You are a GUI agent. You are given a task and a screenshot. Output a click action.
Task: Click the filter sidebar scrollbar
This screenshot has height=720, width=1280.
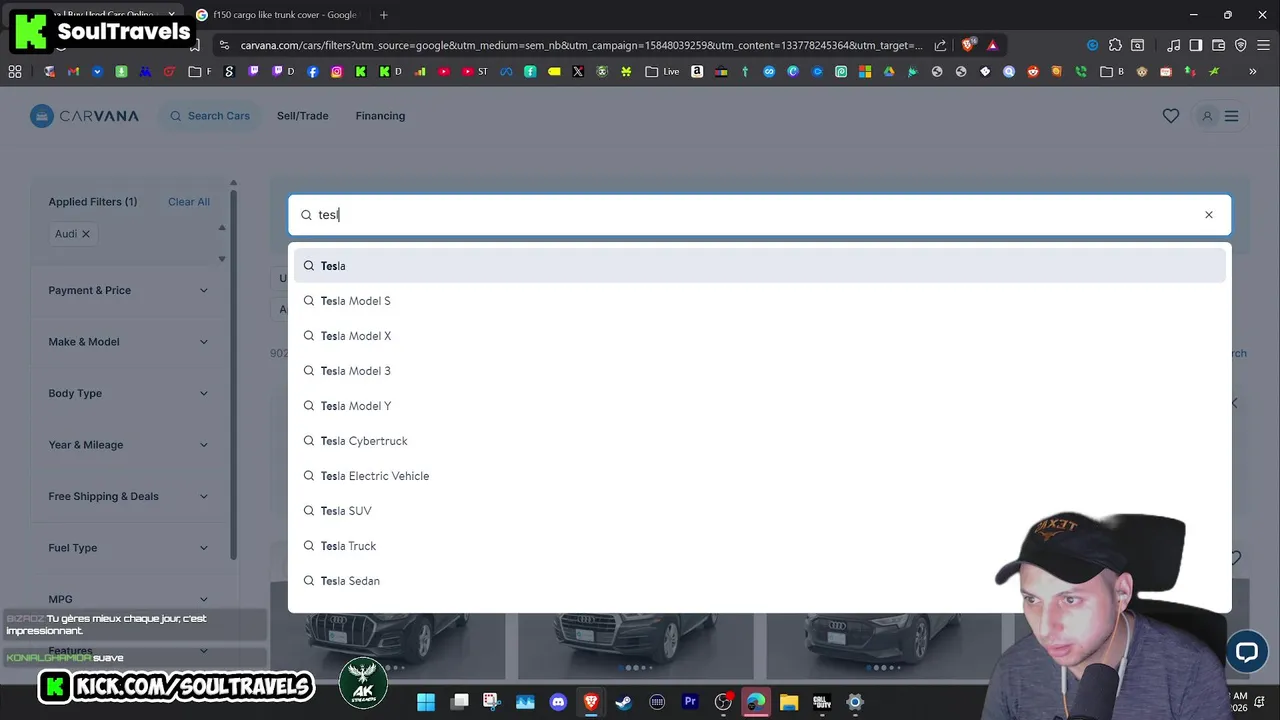coord(233,375)
